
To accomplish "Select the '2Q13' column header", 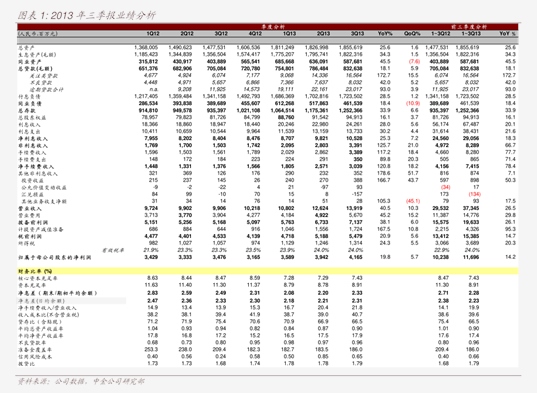I will pos(323,34).
